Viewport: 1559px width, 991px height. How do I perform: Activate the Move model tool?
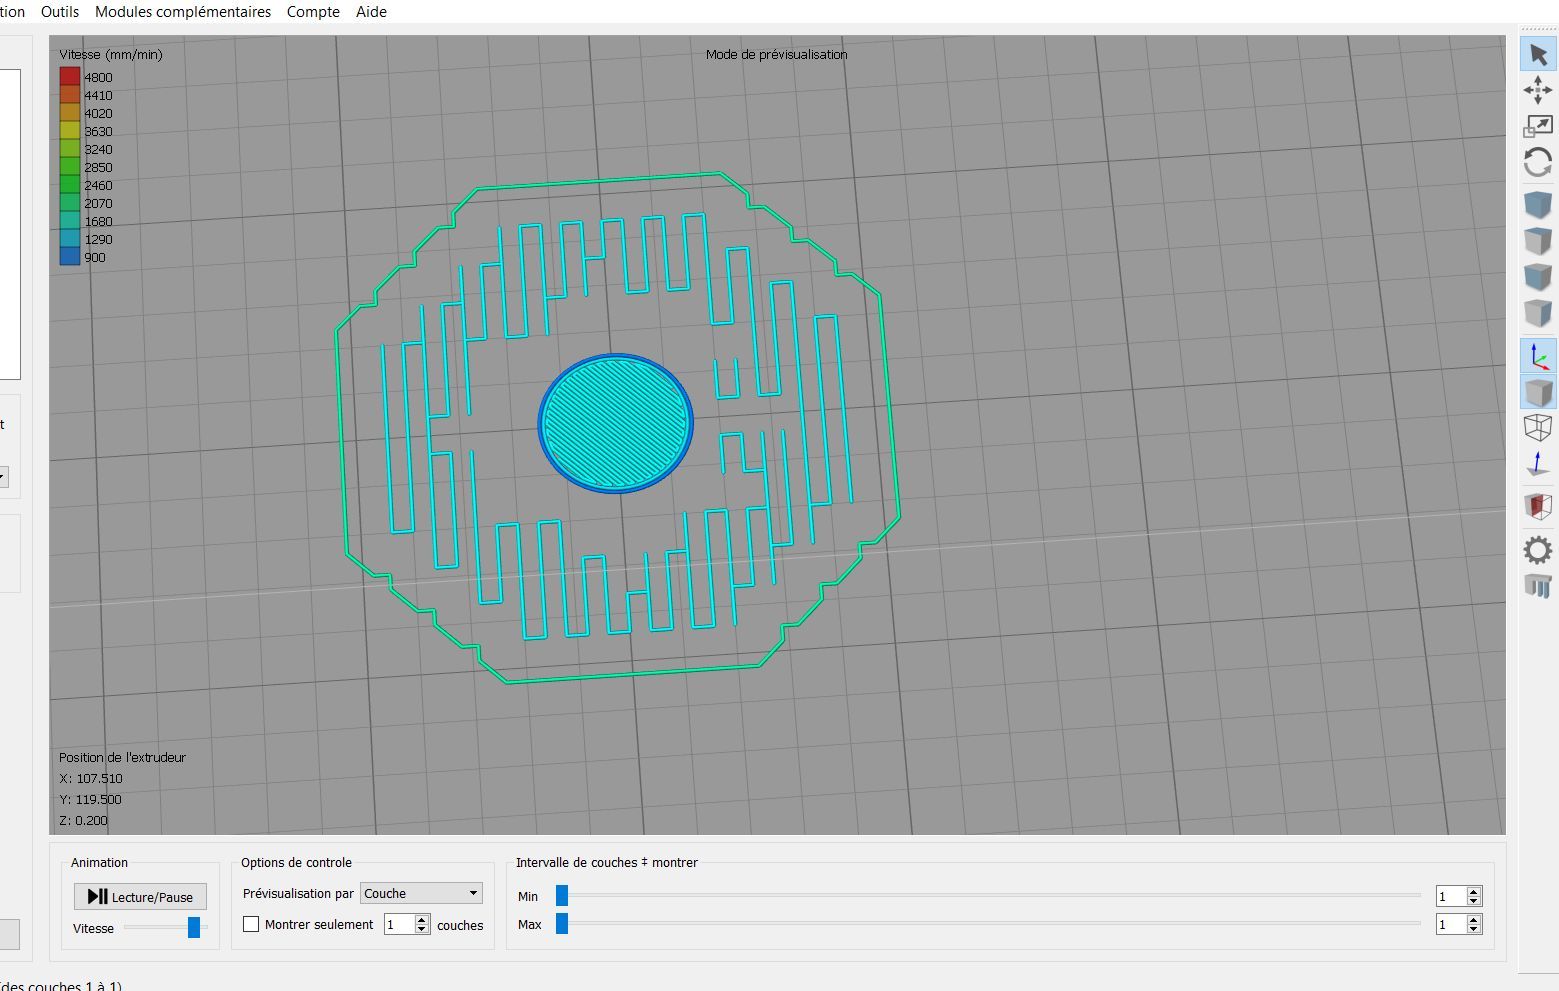point(1538,90)
